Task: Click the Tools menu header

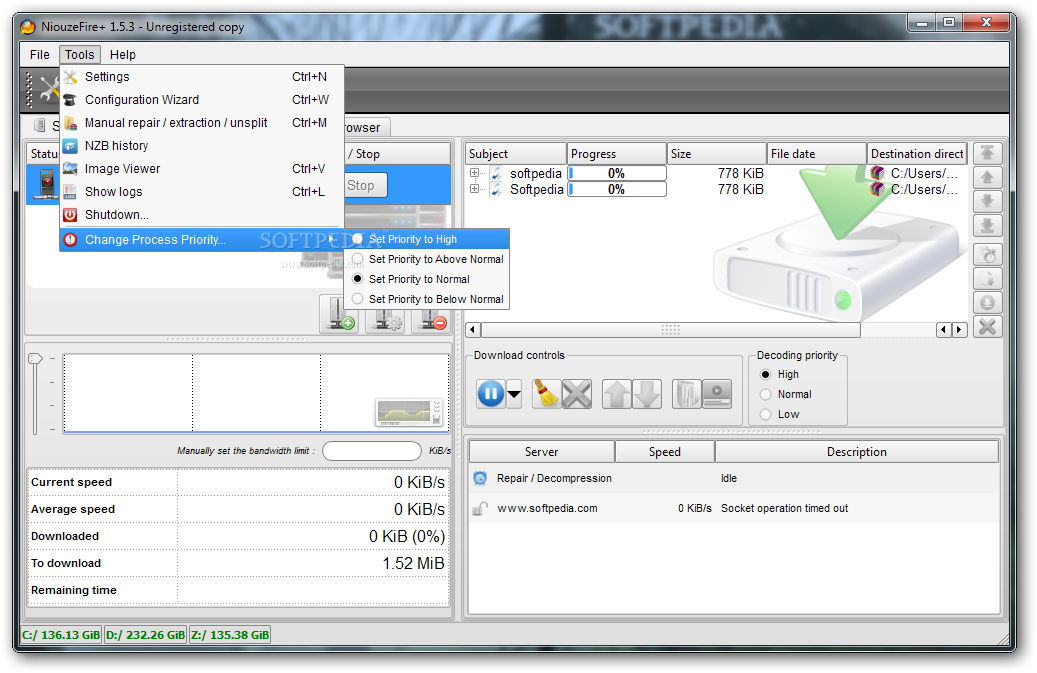Action: 79,55
